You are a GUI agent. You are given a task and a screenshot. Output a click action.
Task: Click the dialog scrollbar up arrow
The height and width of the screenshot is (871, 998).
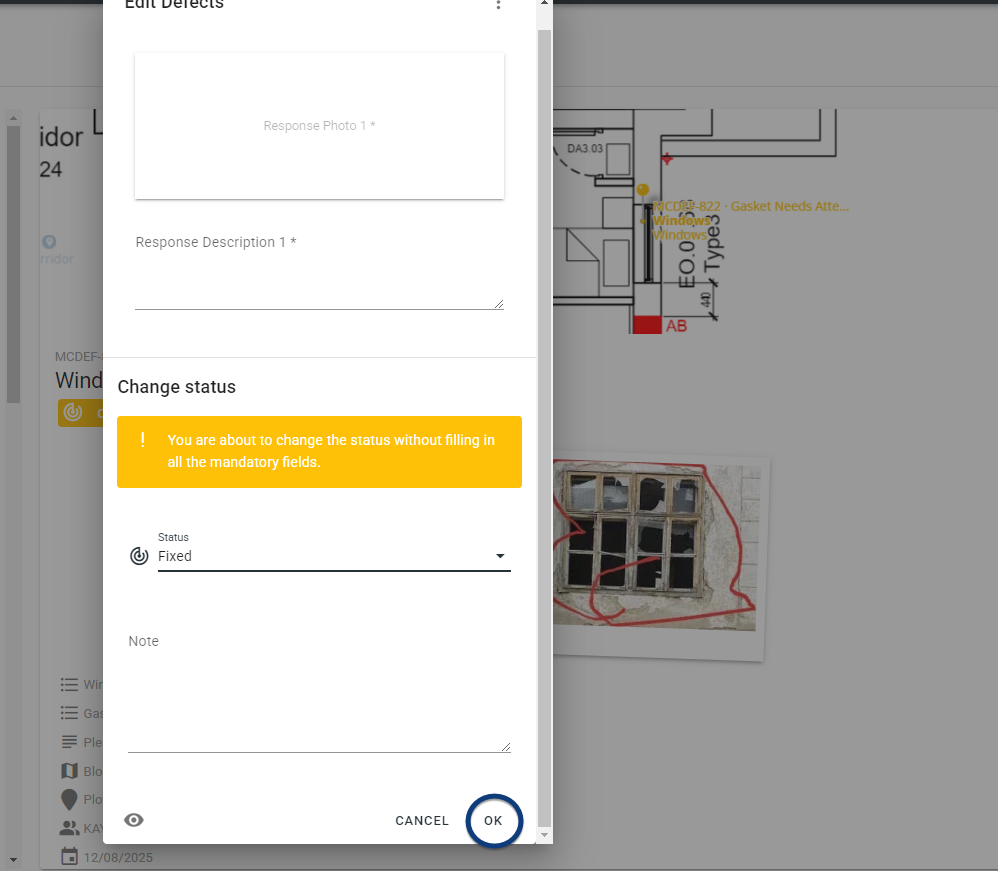coord(544,3)
